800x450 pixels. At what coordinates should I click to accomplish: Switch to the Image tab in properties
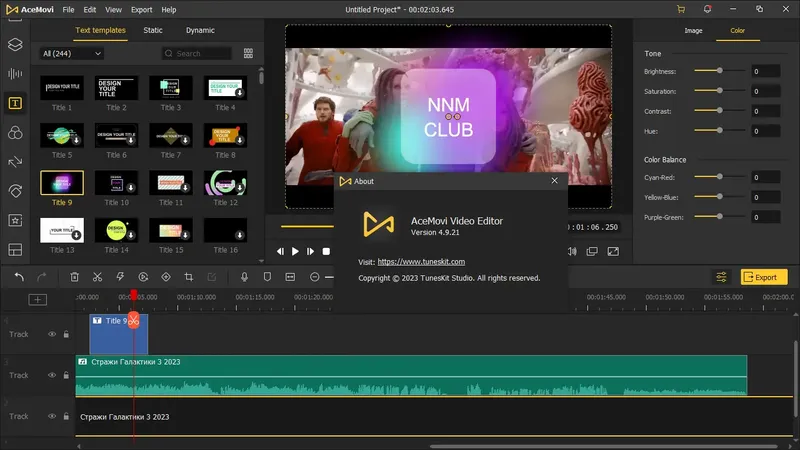(692, 31)
